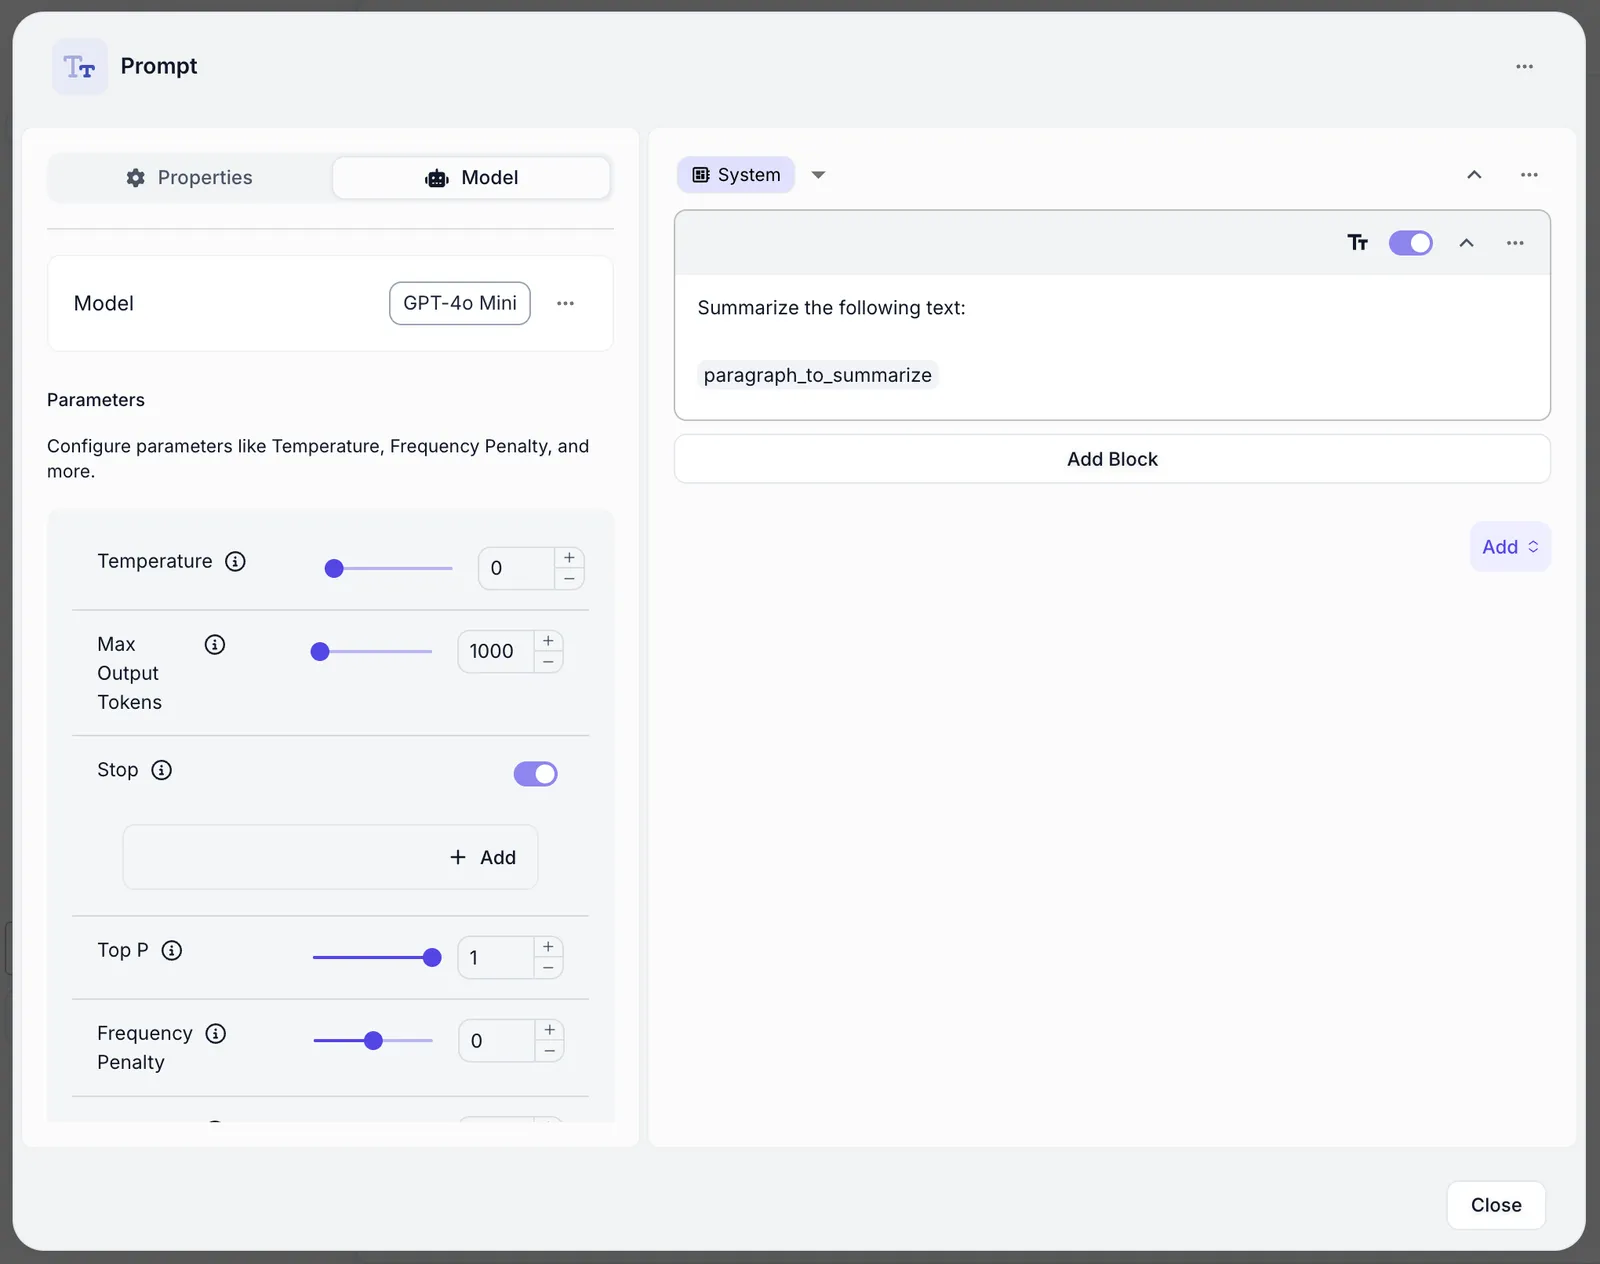
Task: Show Frequency Penalty info icon
Action: click(216, 1033)
